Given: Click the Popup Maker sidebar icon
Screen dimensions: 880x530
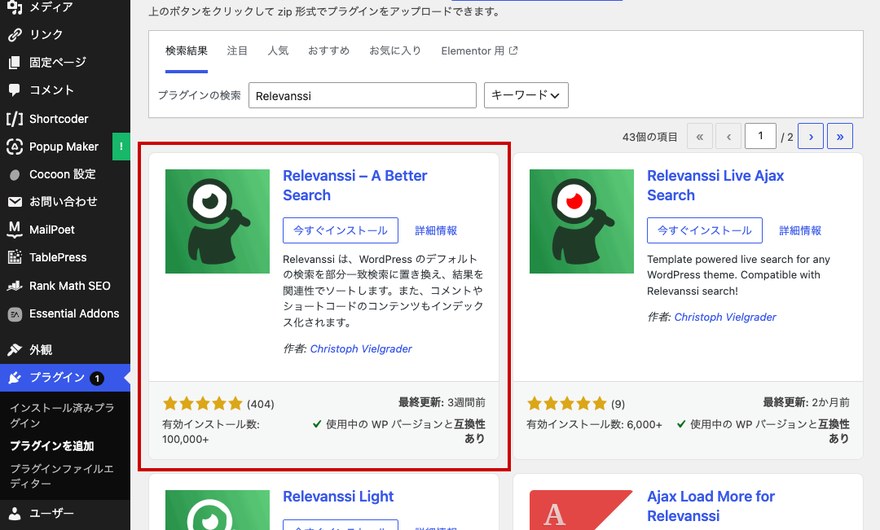Looking at the screenshot, I should click(x=15, y=147).
